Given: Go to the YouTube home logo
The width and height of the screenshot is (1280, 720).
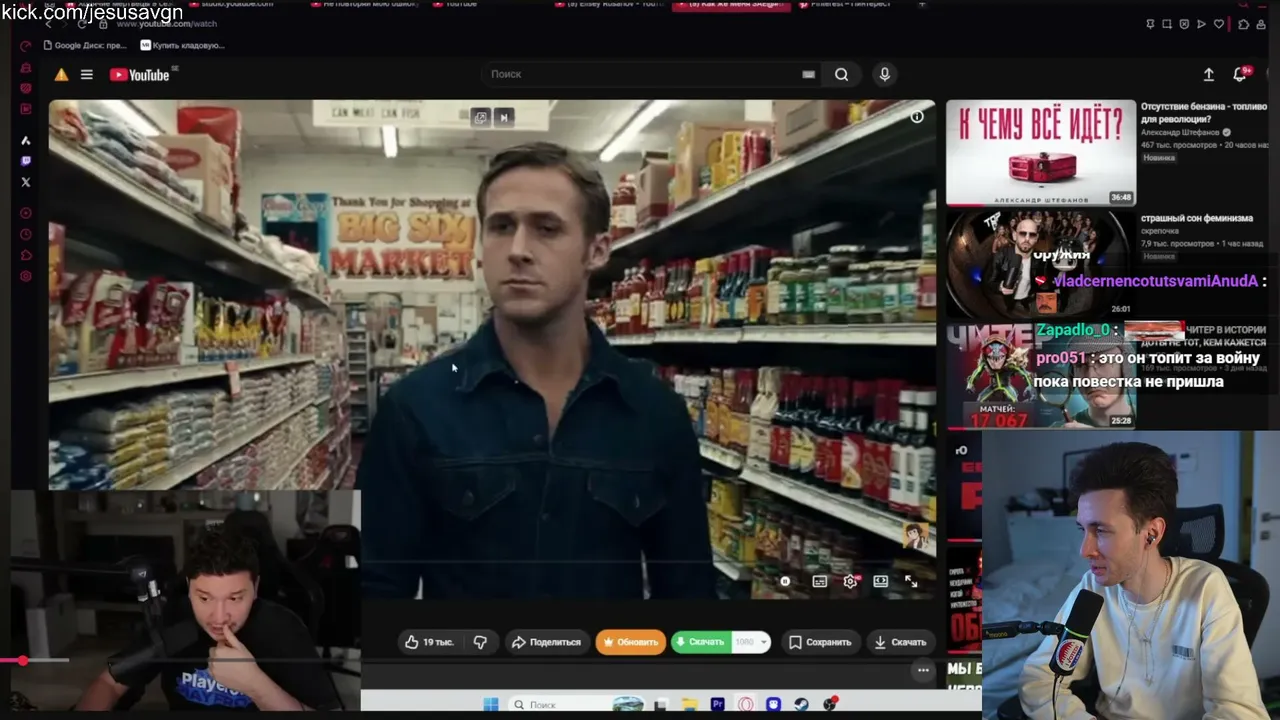Looking at the screenshot, I should coord(139,75).
